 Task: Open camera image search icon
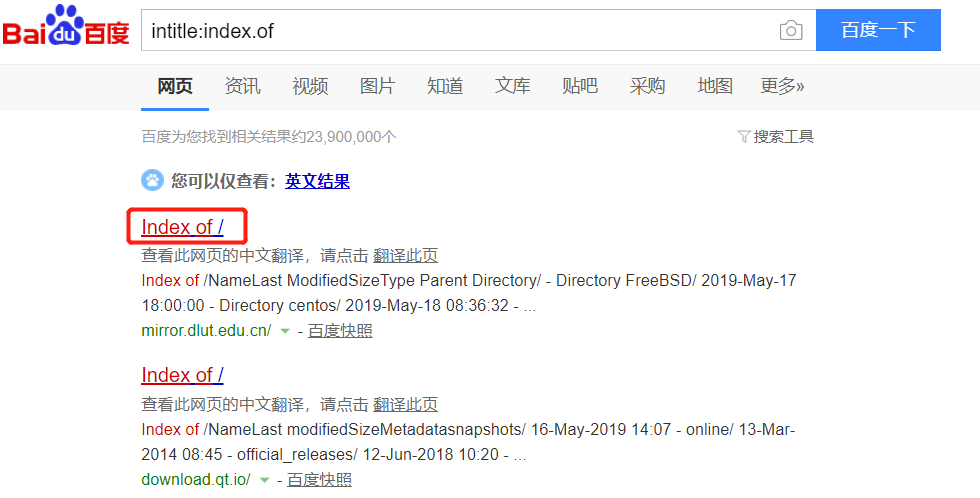[791, 31]
